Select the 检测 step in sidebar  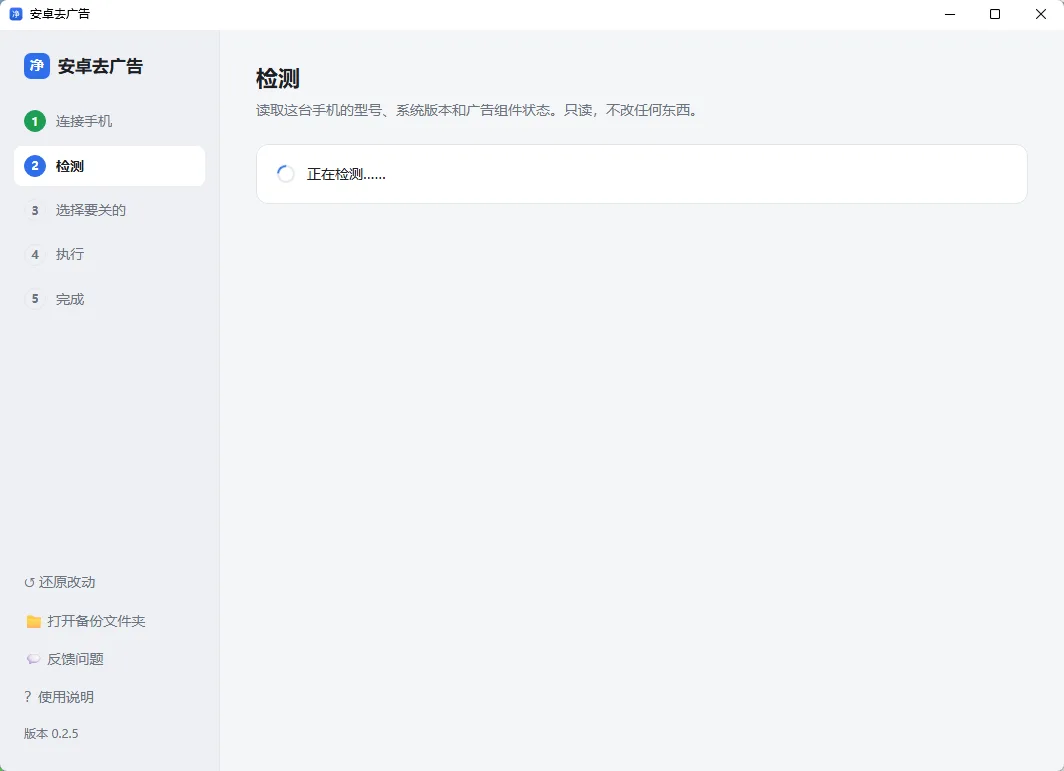coord(109,166)
